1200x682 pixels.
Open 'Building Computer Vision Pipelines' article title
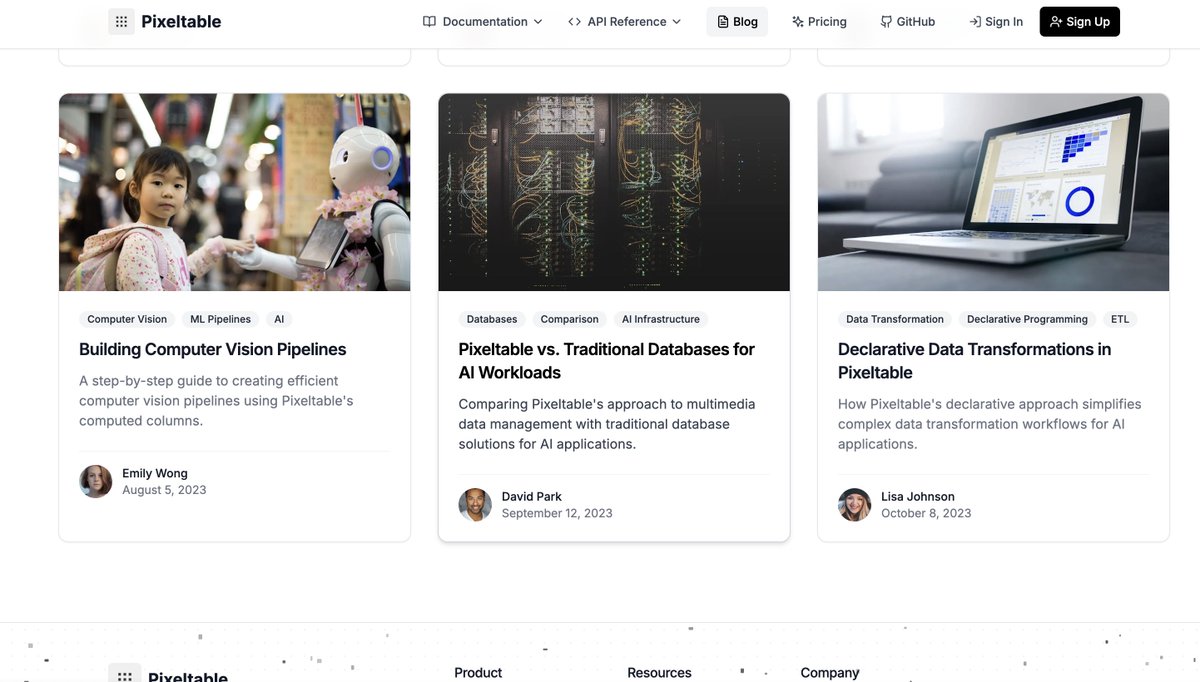(x=213, y=349)
